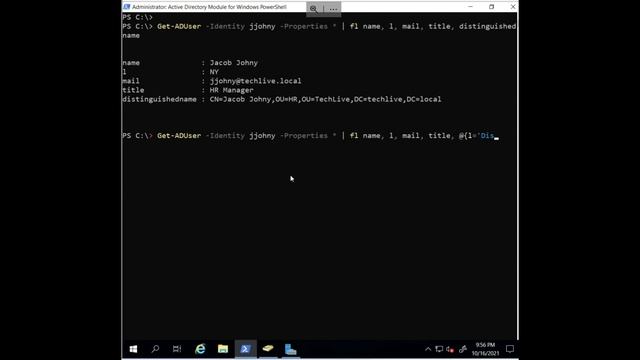Click the 'Jacob Johny' name value
This screenshot has width=640, height=360.
[233, 63]
